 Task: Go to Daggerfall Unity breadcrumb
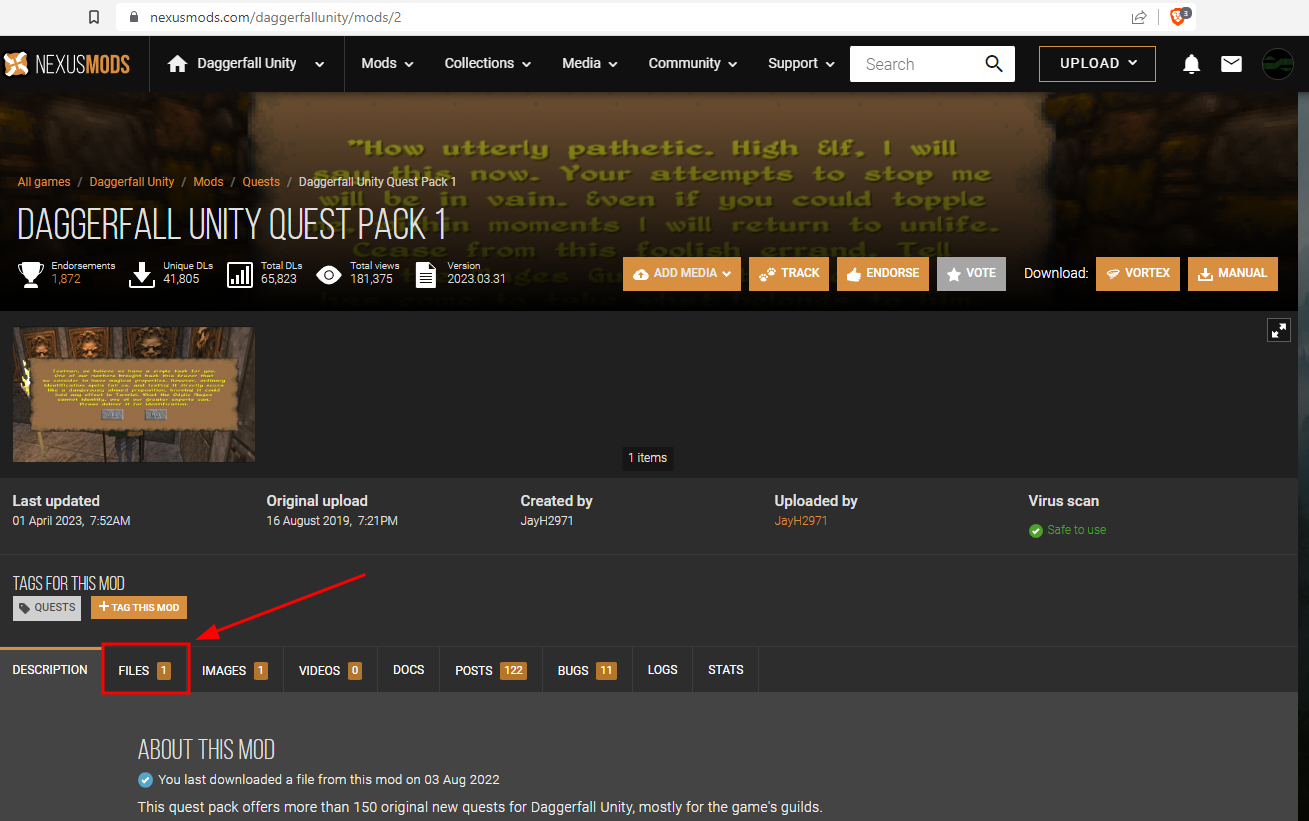[132, 182]
